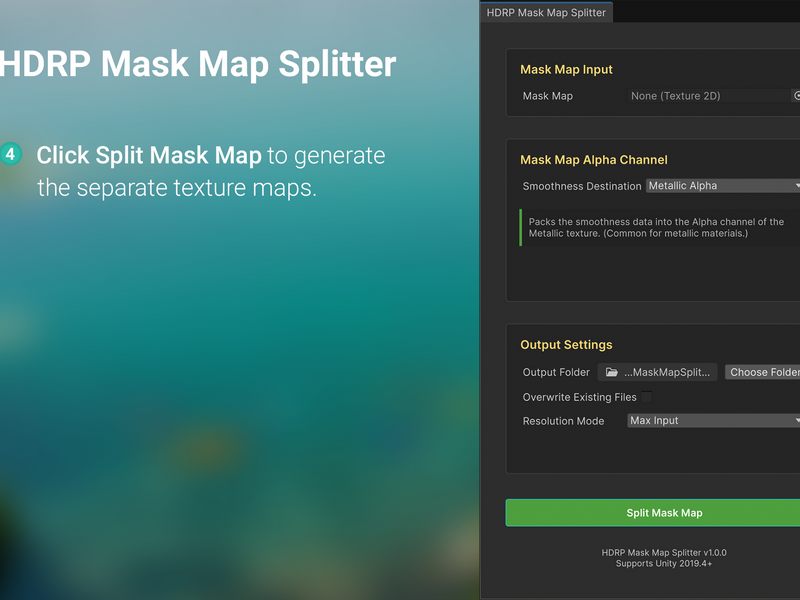Click the green Split Mask Map button

point(653,513)
